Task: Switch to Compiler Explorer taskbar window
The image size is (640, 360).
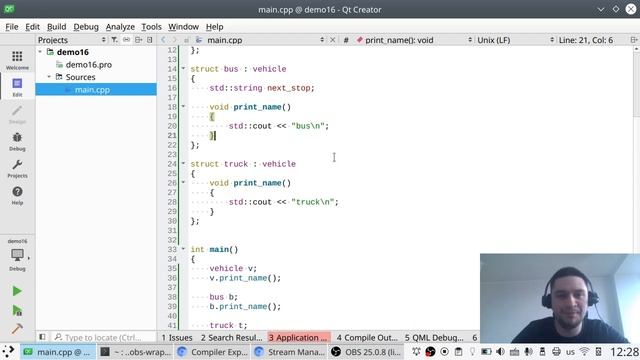Action: (213, 352)
